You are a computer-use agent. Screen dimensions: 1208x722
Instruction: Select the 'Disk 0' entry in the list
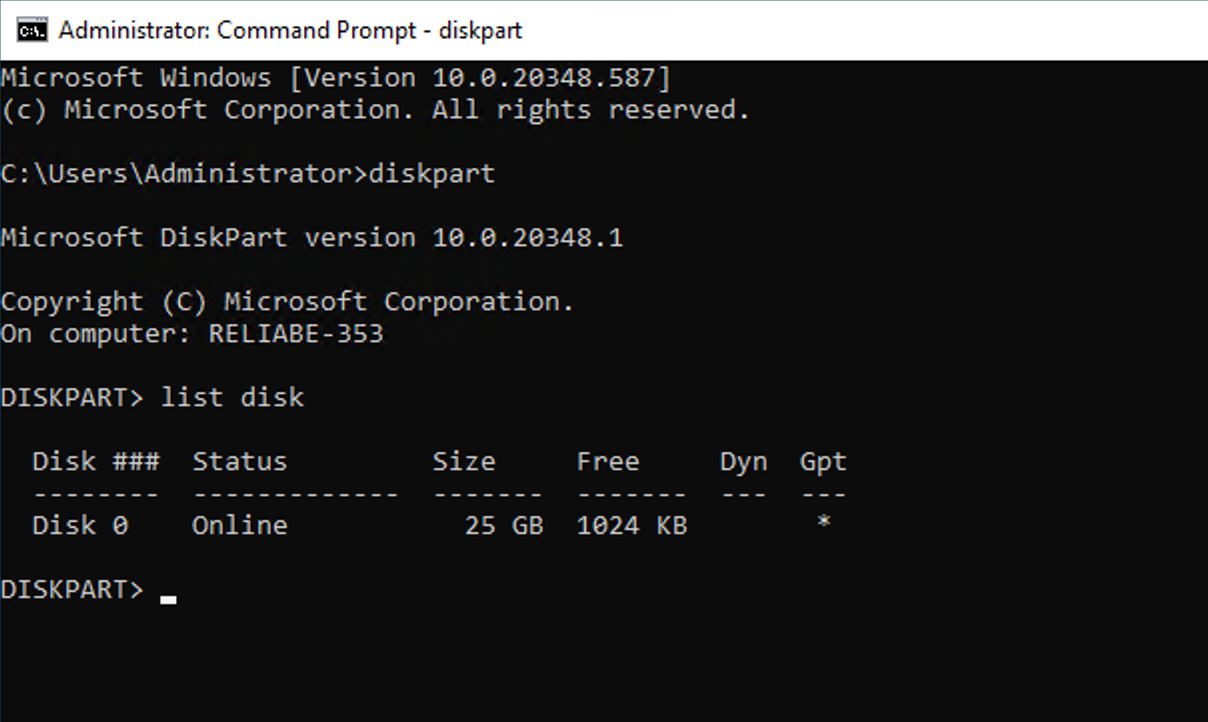(80, 526)
